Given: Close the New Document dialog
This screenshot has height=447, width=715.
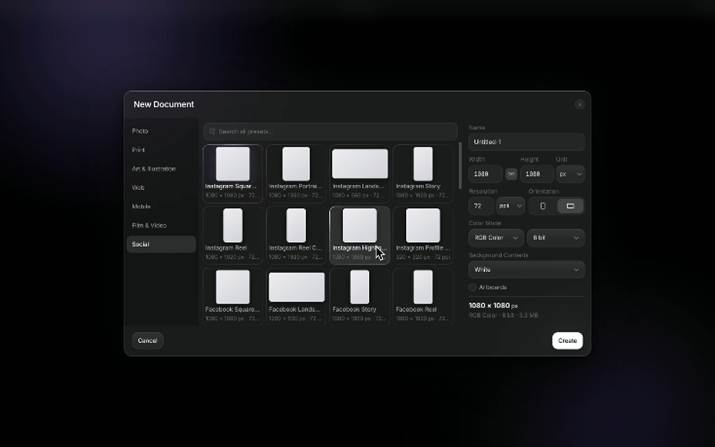Looking at the screenshot, I should pos(579,104).
